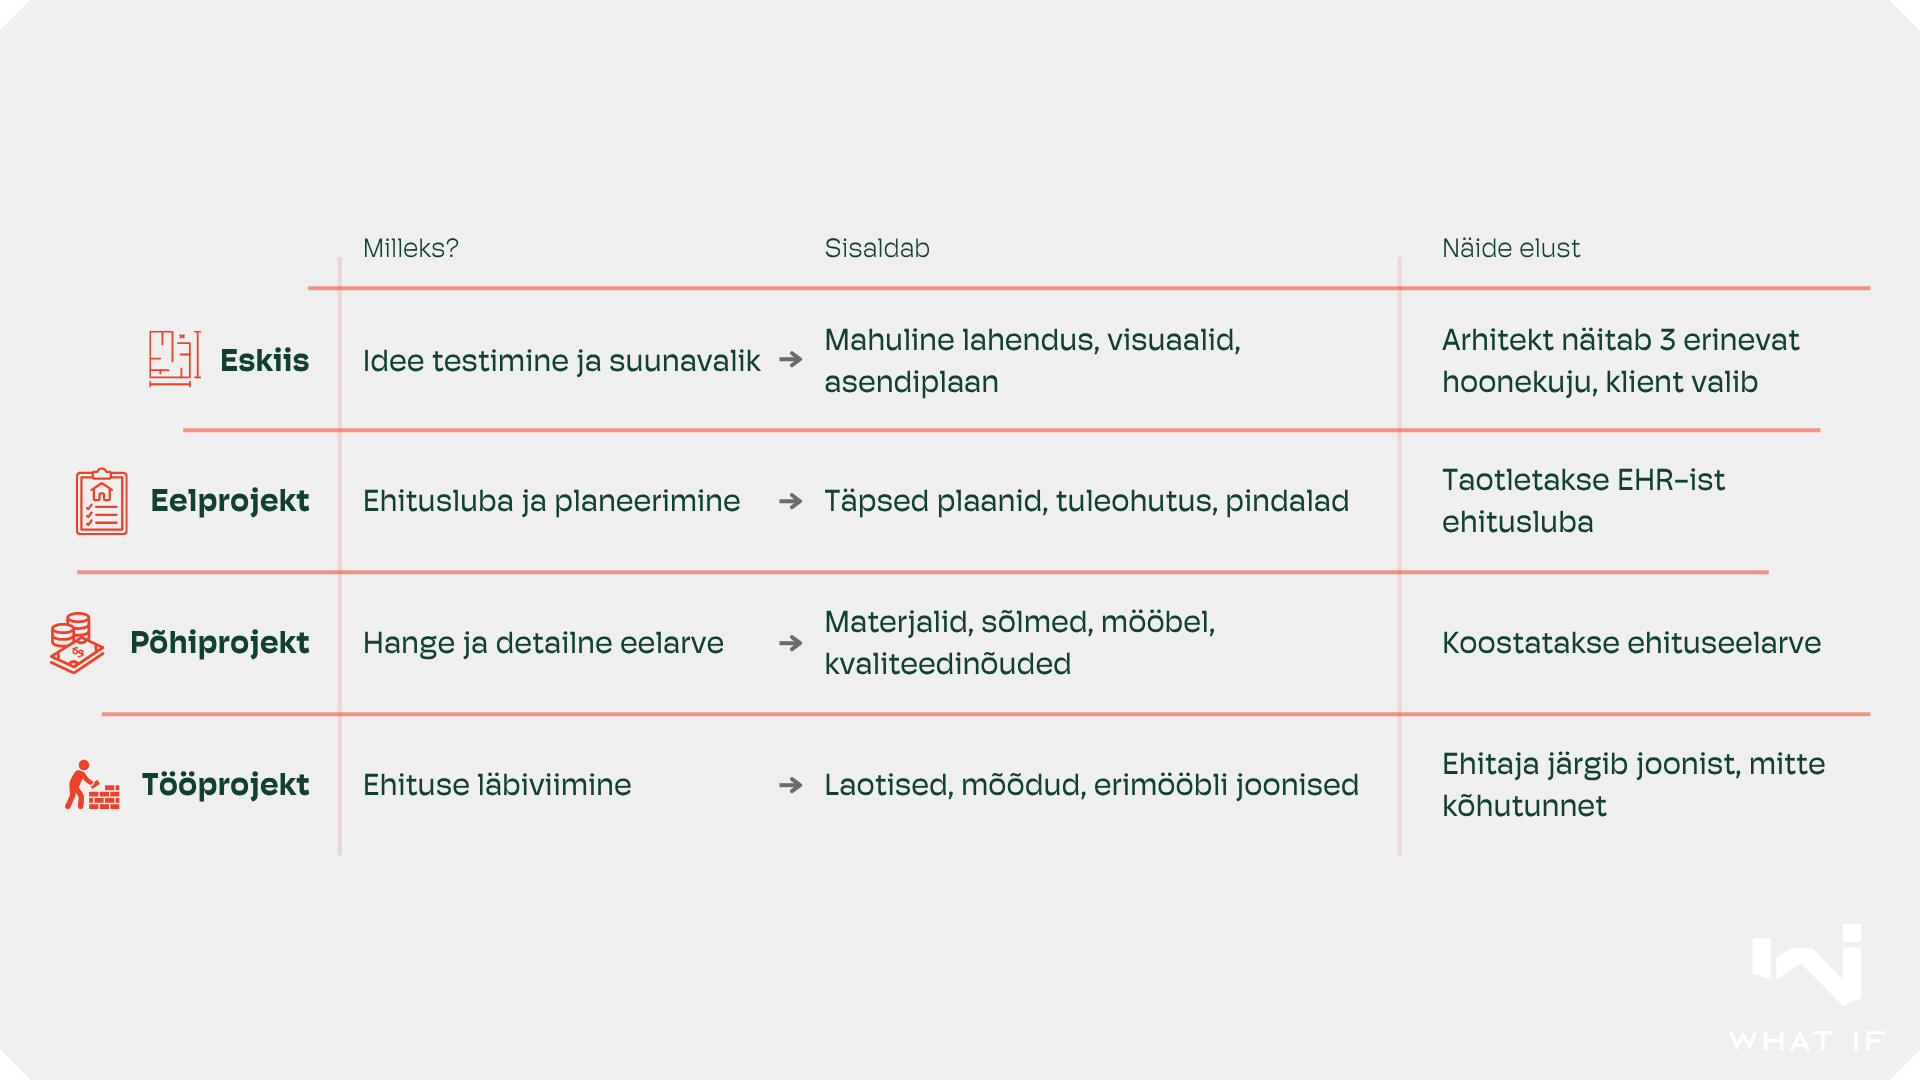The height and width of the screenshot is (1080, 1920).
Task: Click the arrow in the Tööprojekt row
Action: (790, 785)
